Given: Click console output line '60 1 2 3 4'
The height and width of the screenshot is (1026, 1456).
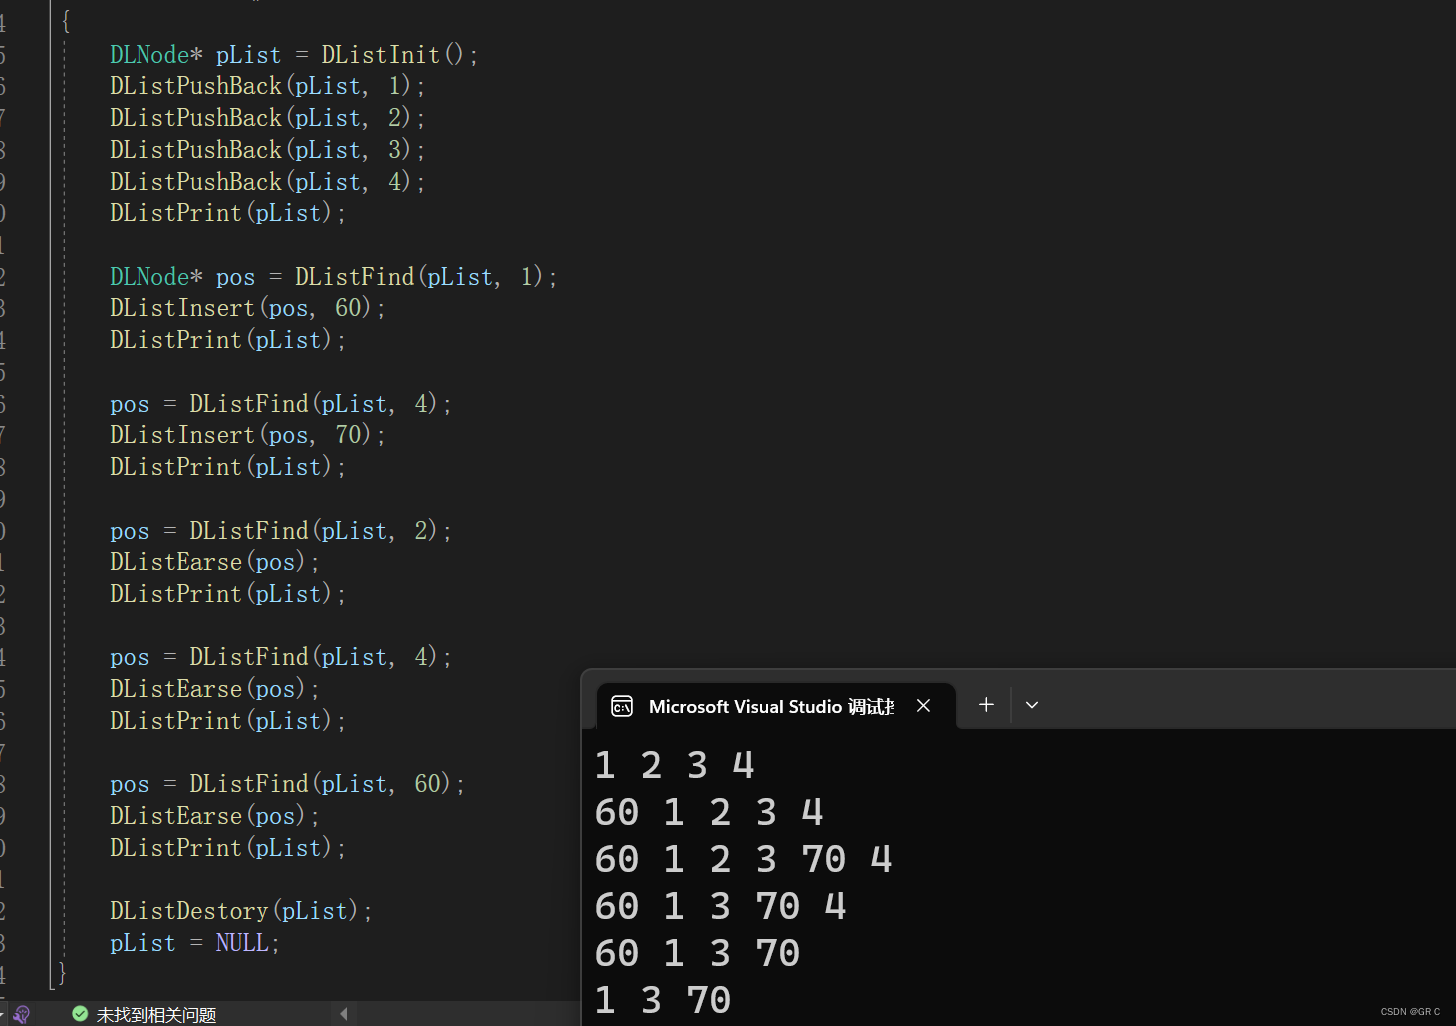Looking at the screenshot, I should pyautogui.click(x=709, y=813).
